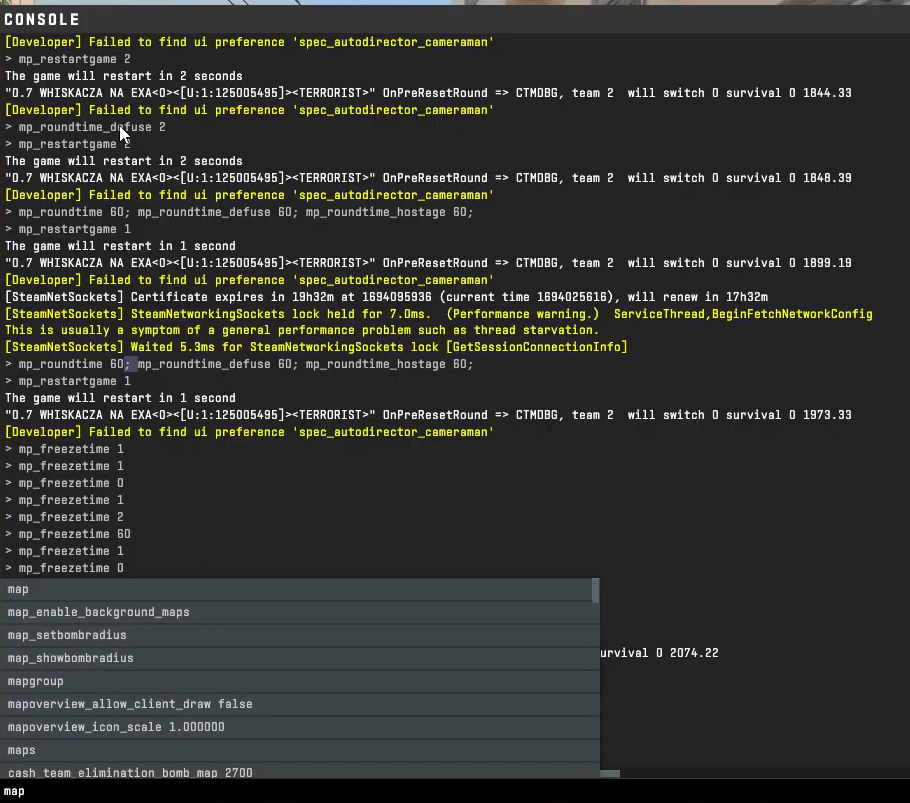910x803 pixels.
Task: Click the autocomplete list vertical scrollbar thumb
Action: [596, 590]
